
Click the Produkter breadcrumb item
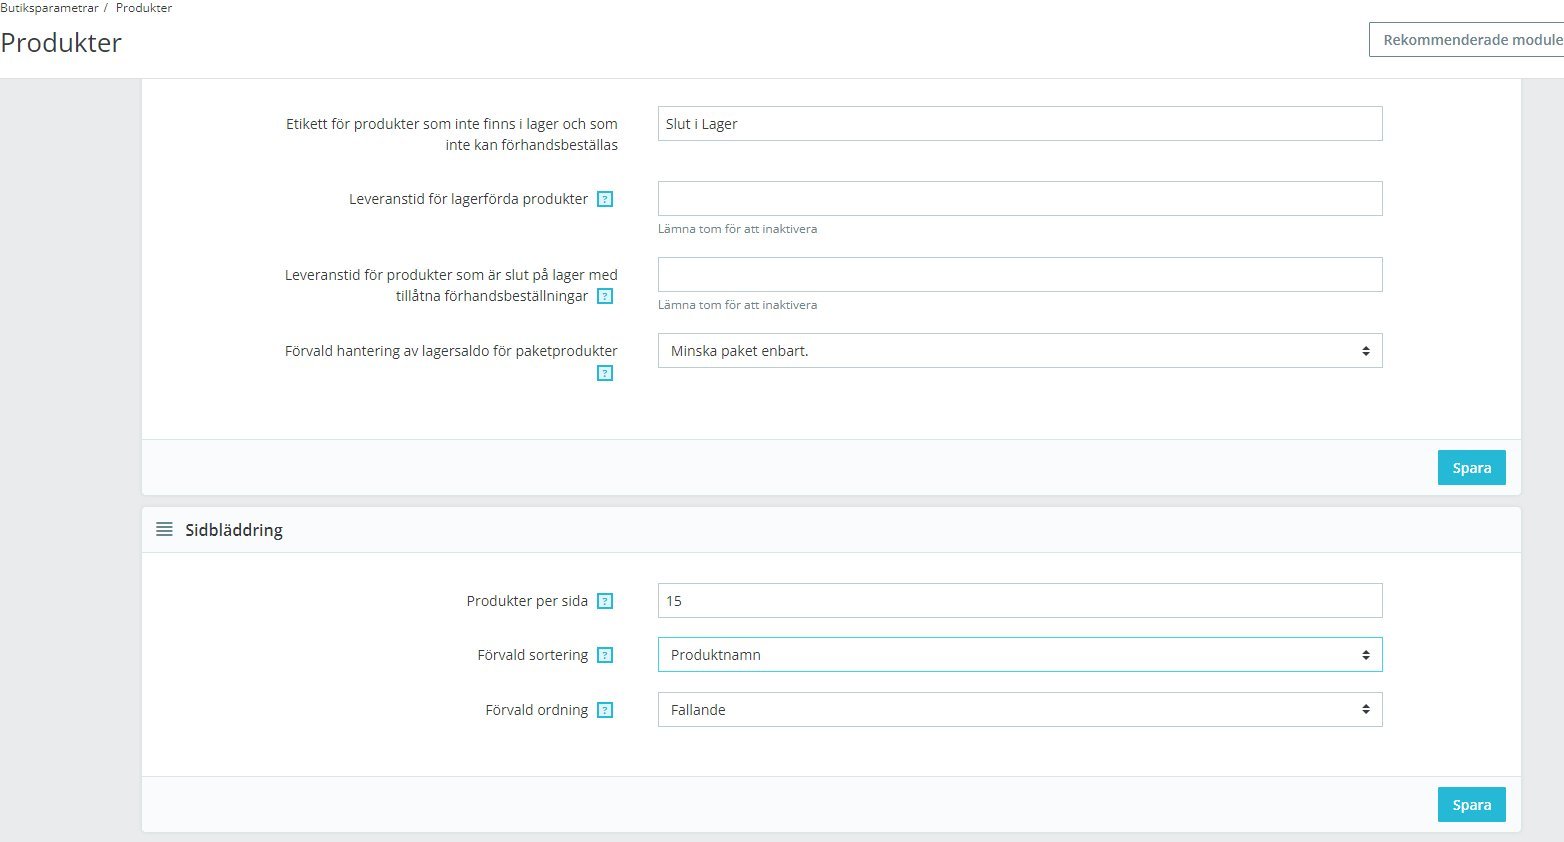tap(144, 8)
